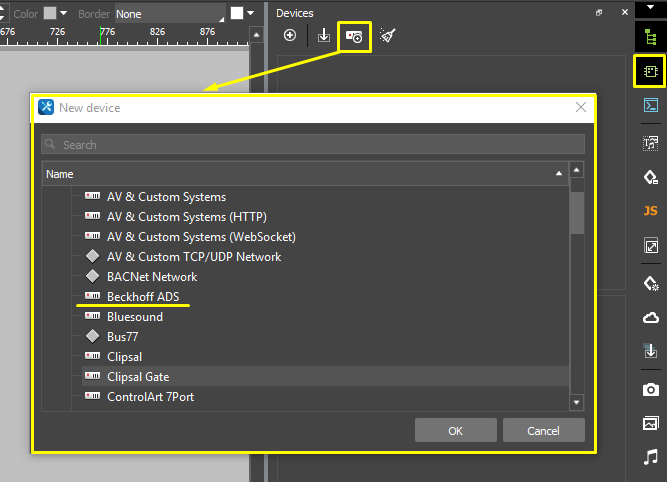Open the music note sounds panel

[650, 457]
